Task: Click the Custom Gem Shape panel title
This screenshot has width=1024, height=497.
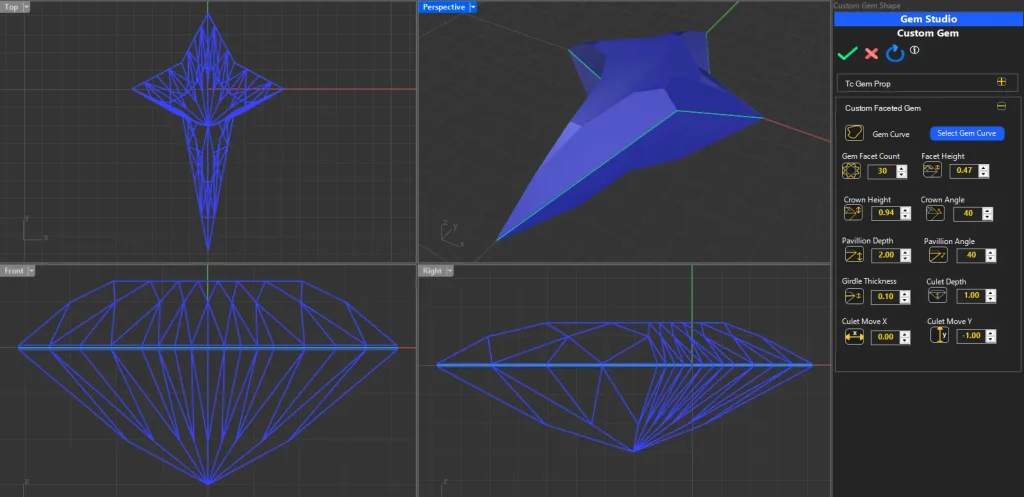Action: click(866, 5)
